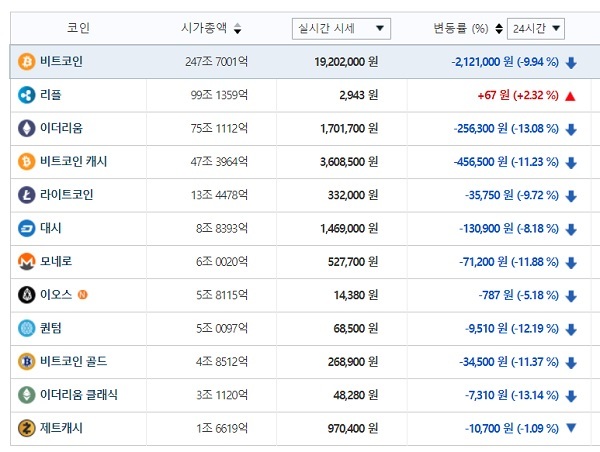Open the 실시간 시세 dropdown
This screenshot has width=600, height=452.
[x=341, y=29]
